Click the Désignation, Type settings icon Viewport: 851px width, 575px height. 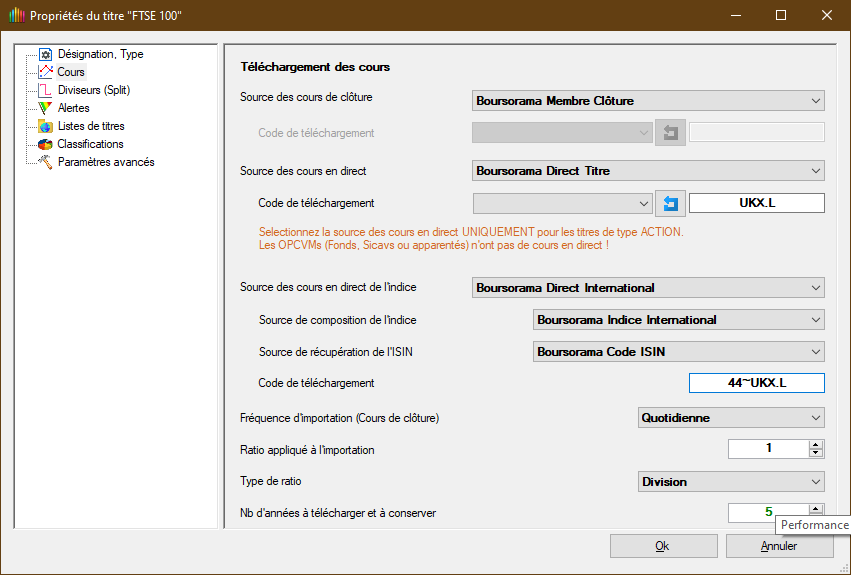(45, 54)
